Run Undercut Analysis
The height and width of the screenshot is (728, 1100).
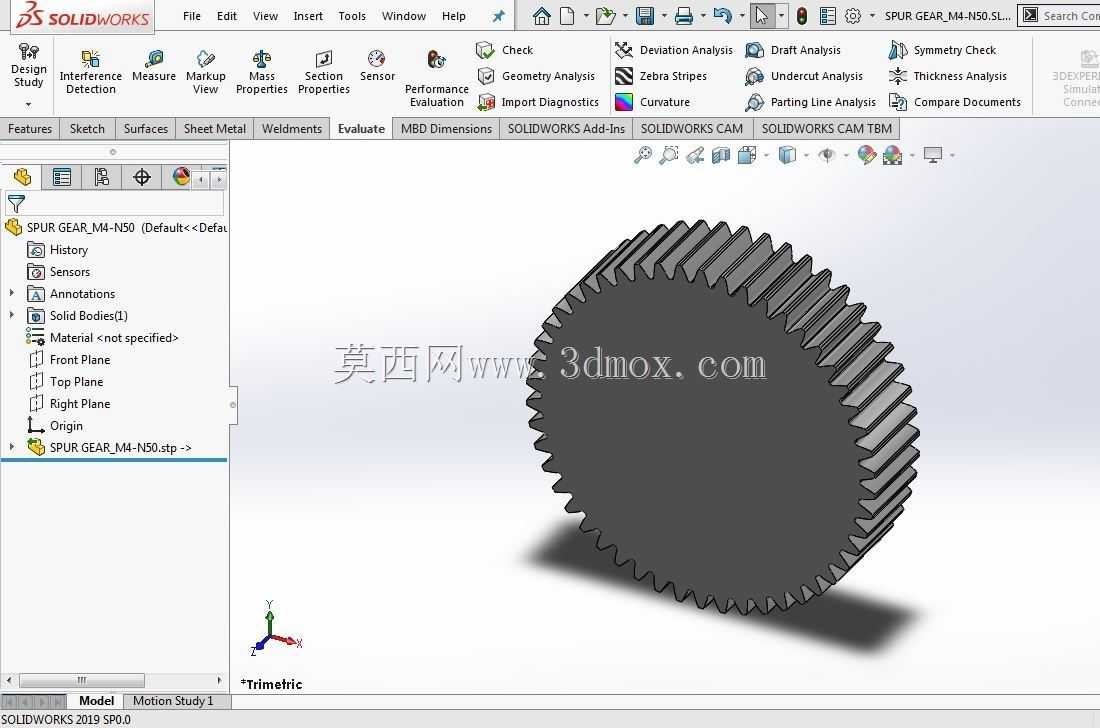coord(804,76)
